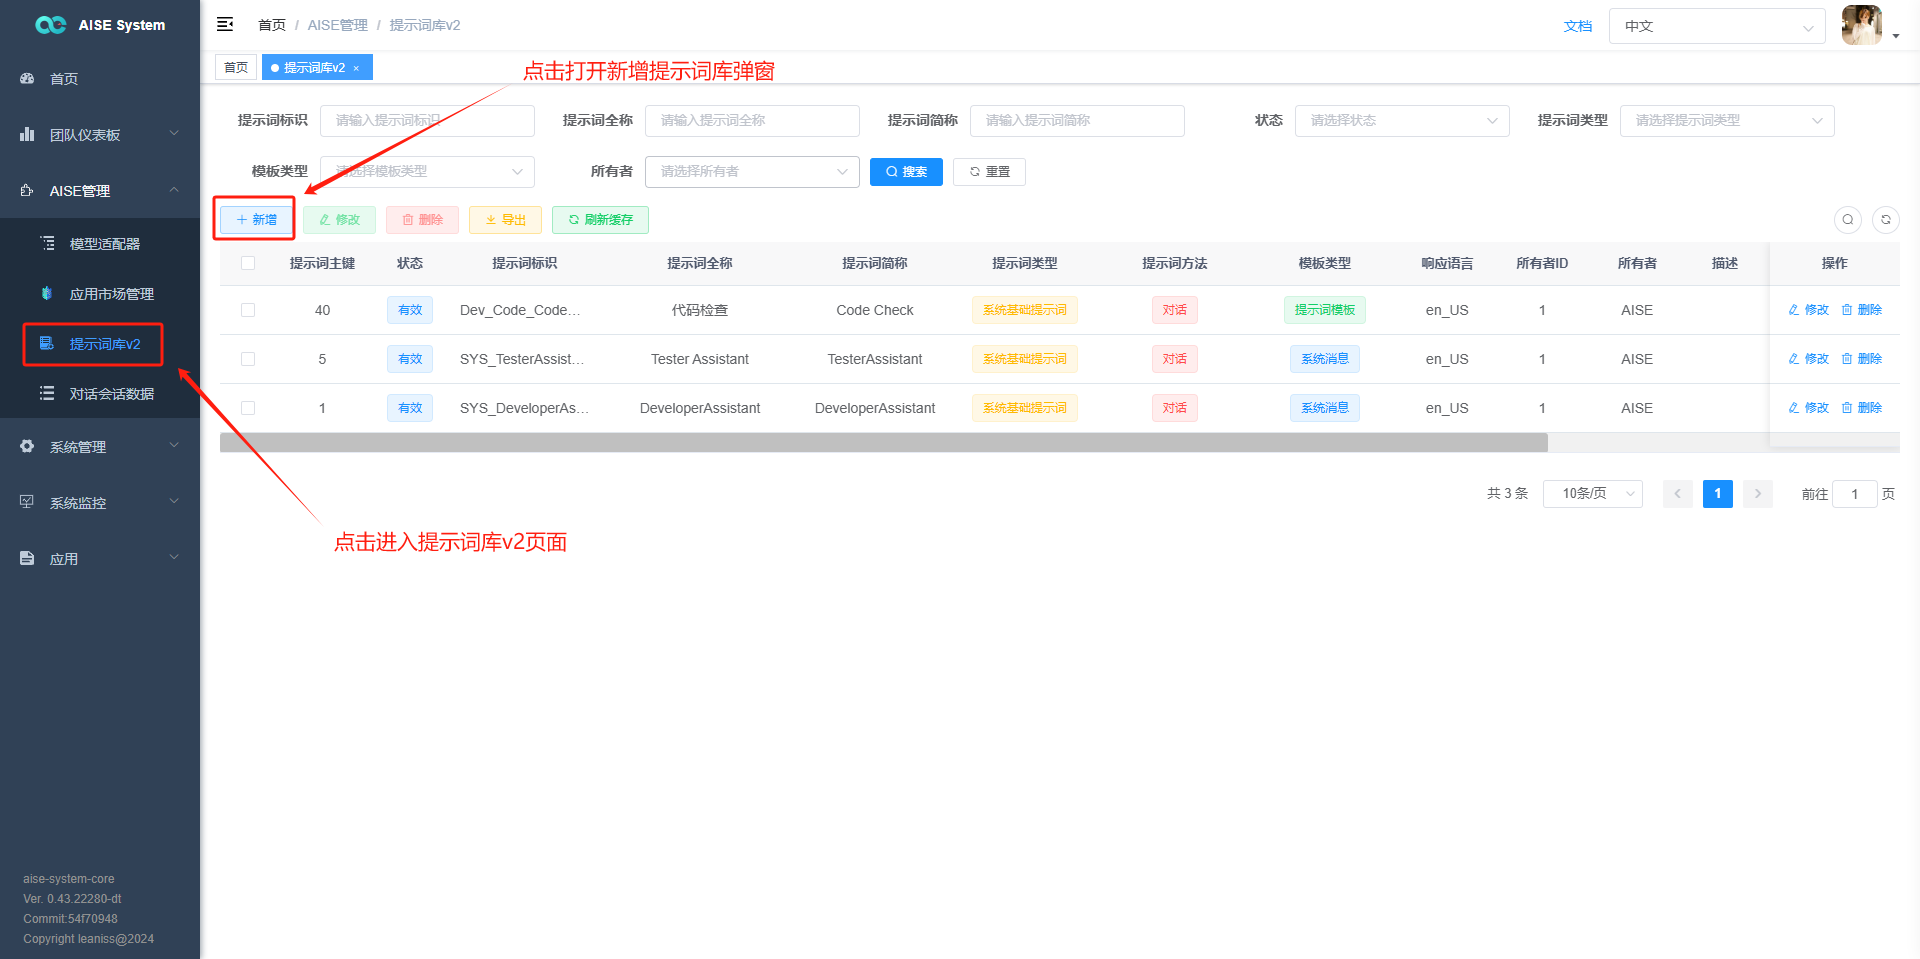Click 修改 in the Dev_Code_Code row
Screen dimensions: 1920x959
coord(1809,310)
